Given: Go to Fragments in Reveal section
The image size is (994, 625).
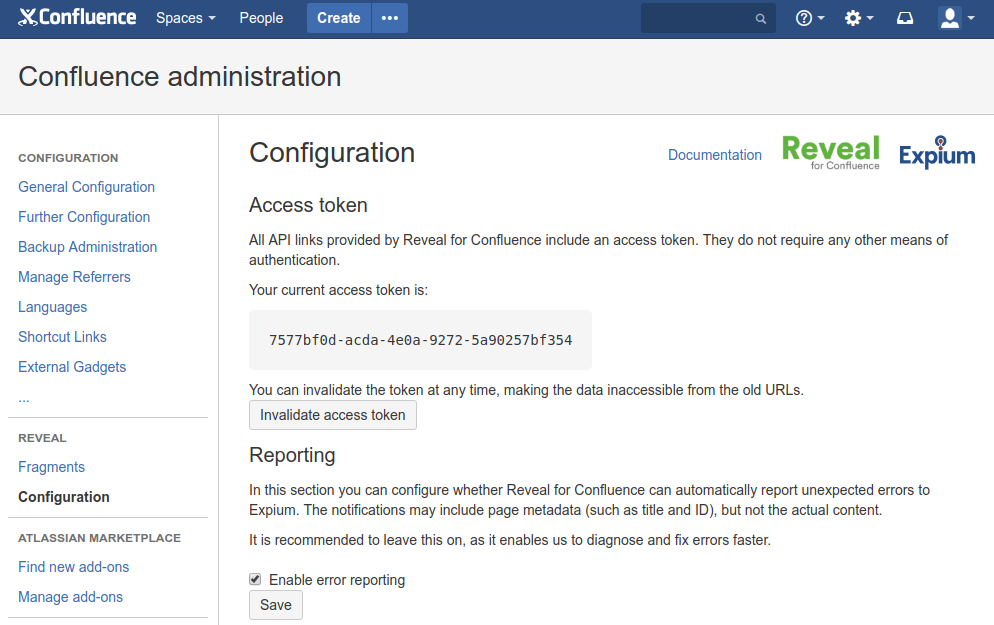Looking at the screenshot, I should coord(51,467).
